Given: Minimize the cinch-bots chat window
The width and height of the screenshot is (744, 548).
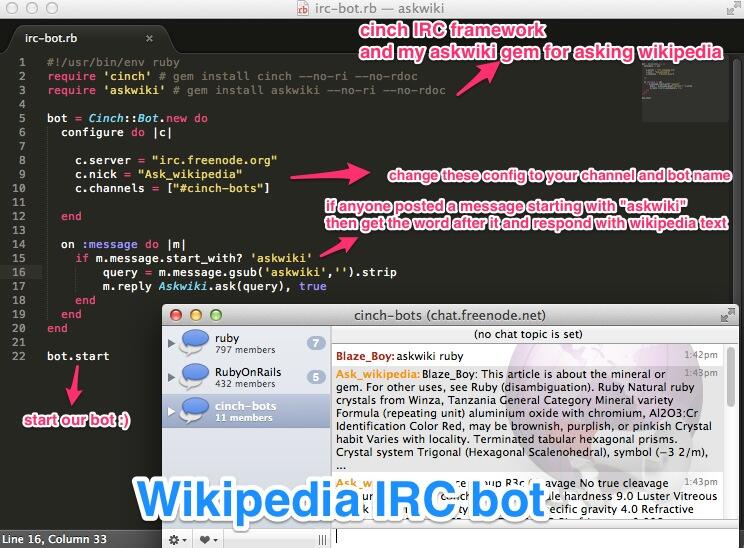Looking at the screenshot, I should click(196, 315).
